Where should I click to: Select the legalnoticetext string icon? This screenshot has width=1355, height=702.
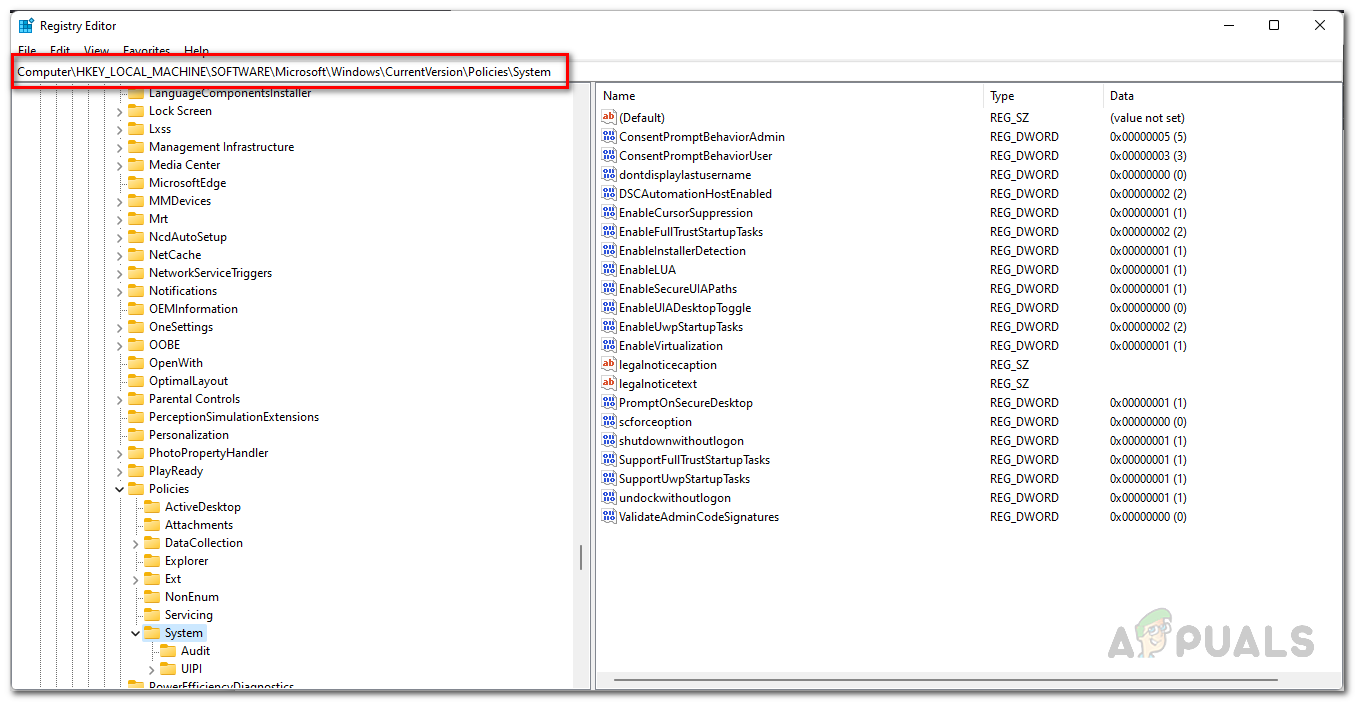click(608, 383)
